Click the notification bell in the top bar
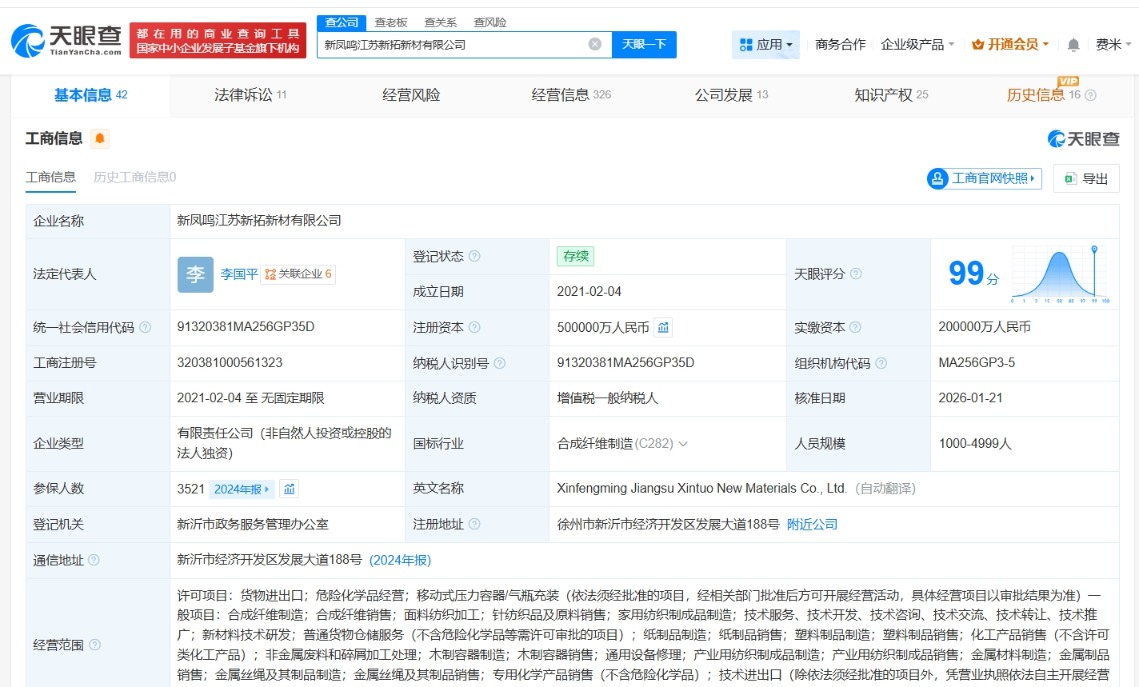This screenshot has height=687, width=1139. (1073, 45)
